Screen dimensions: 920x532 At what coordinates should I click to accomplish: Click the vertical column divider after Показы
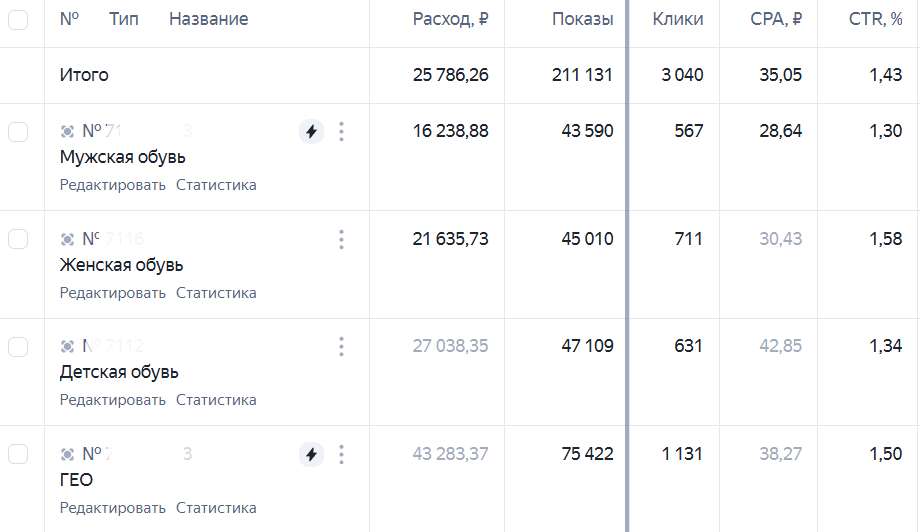point(627,266)
